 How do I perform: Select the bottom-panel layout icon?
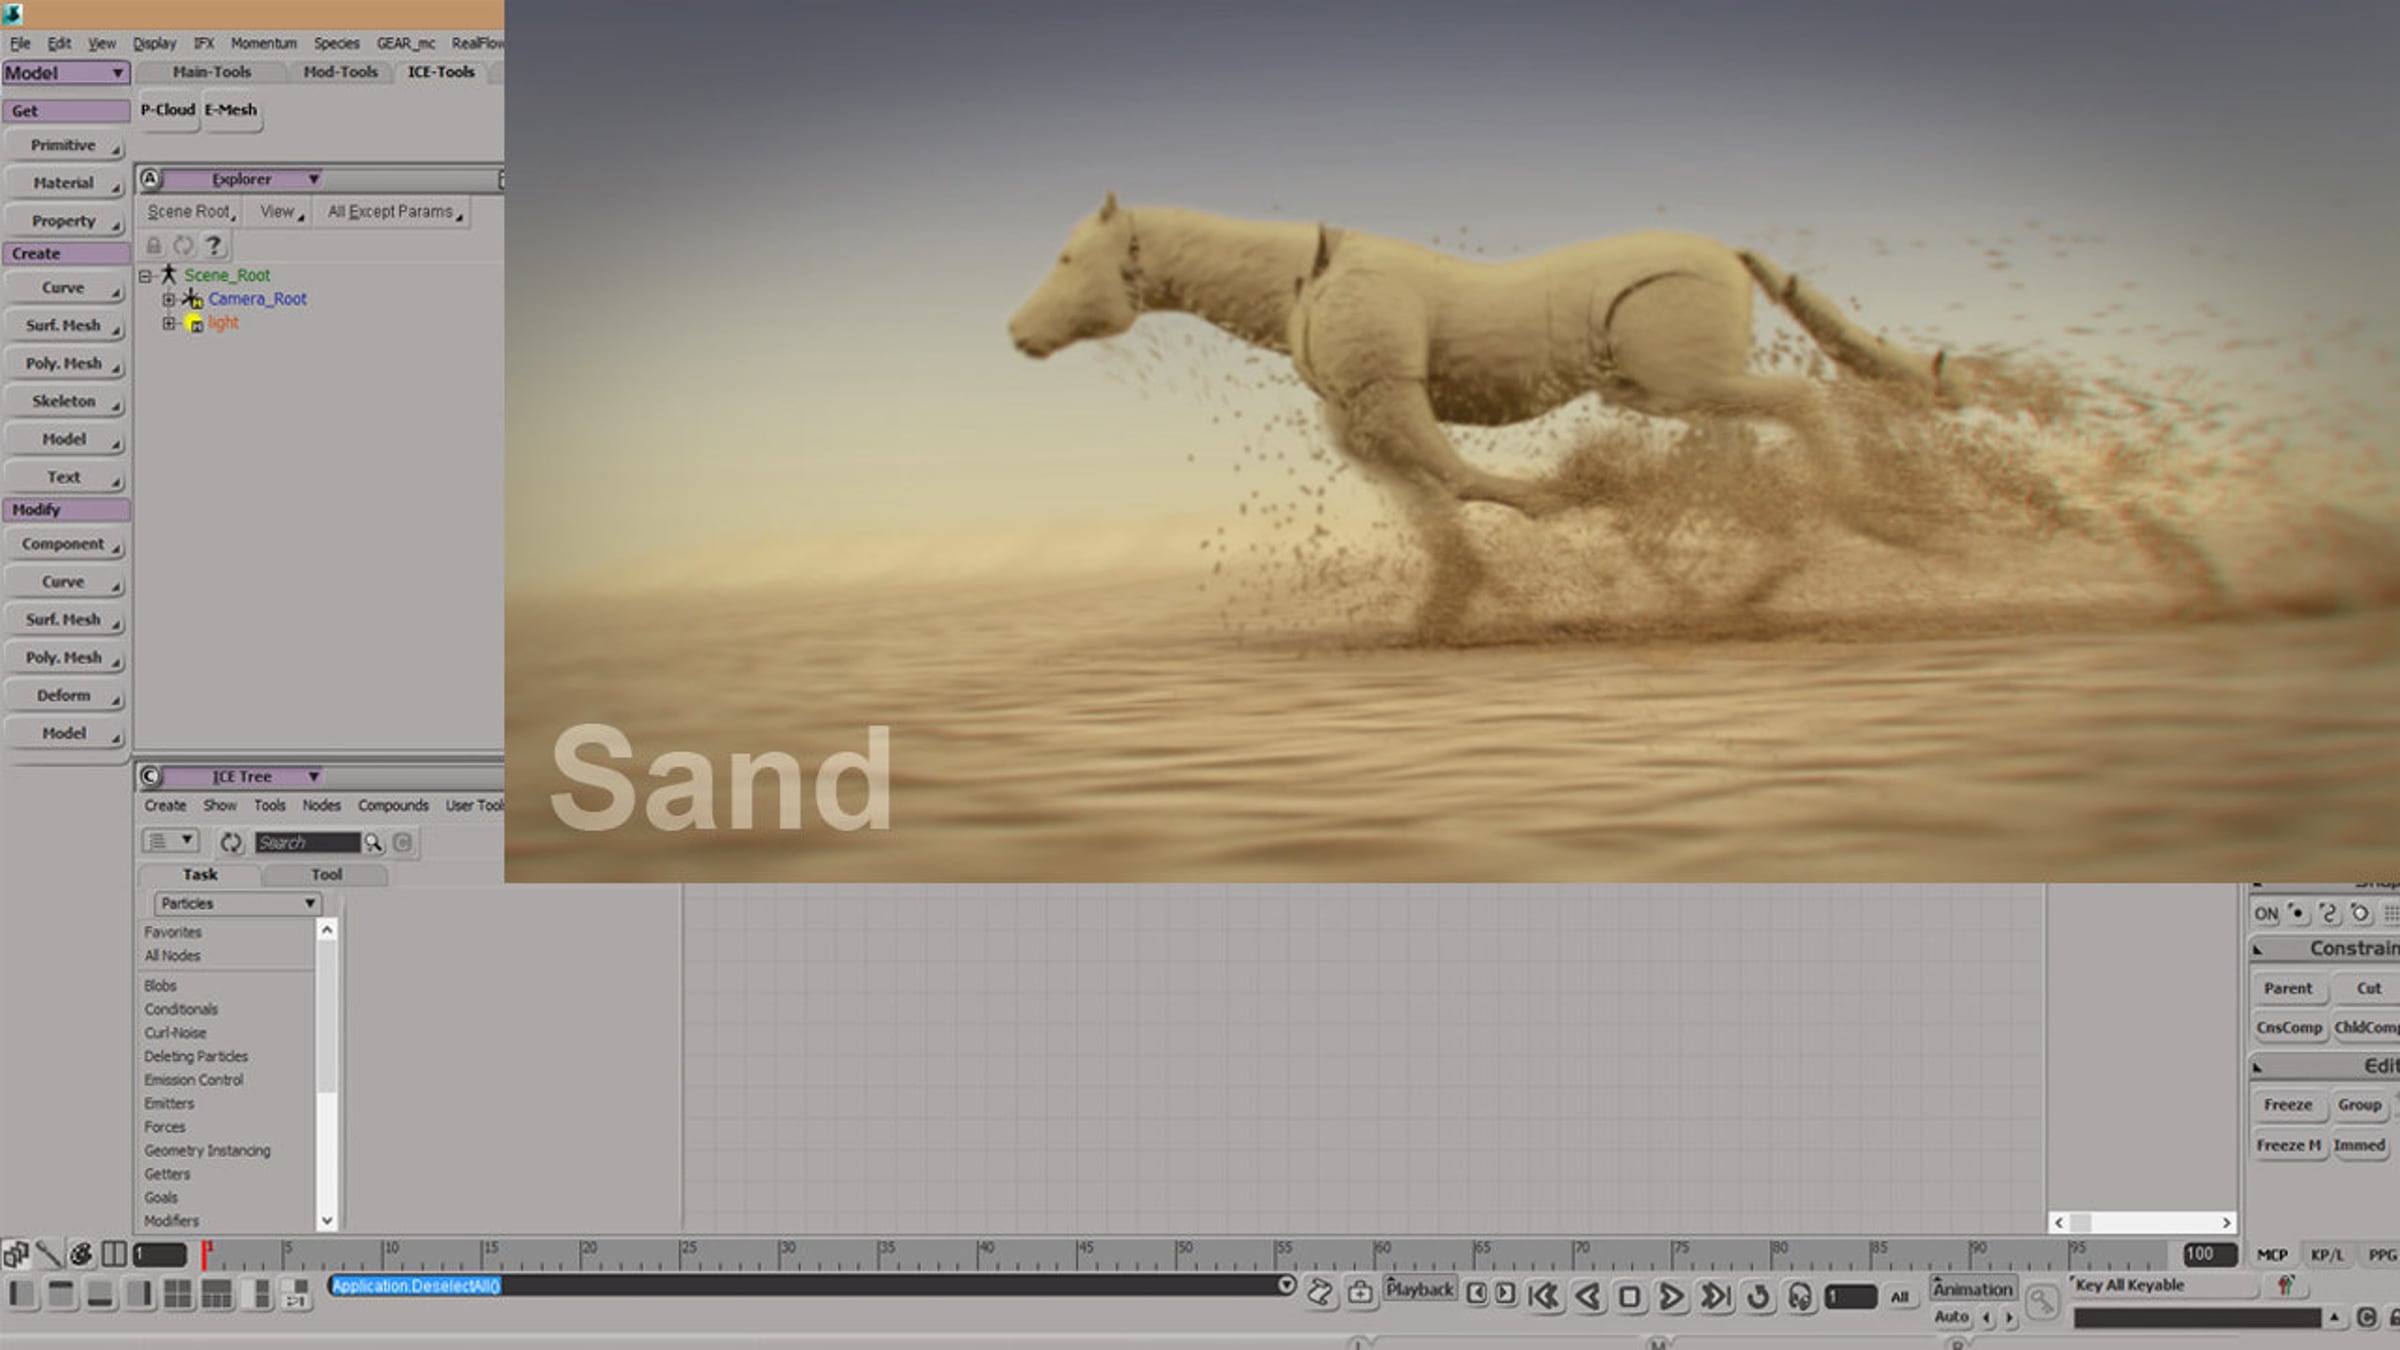pos(100,1294)
